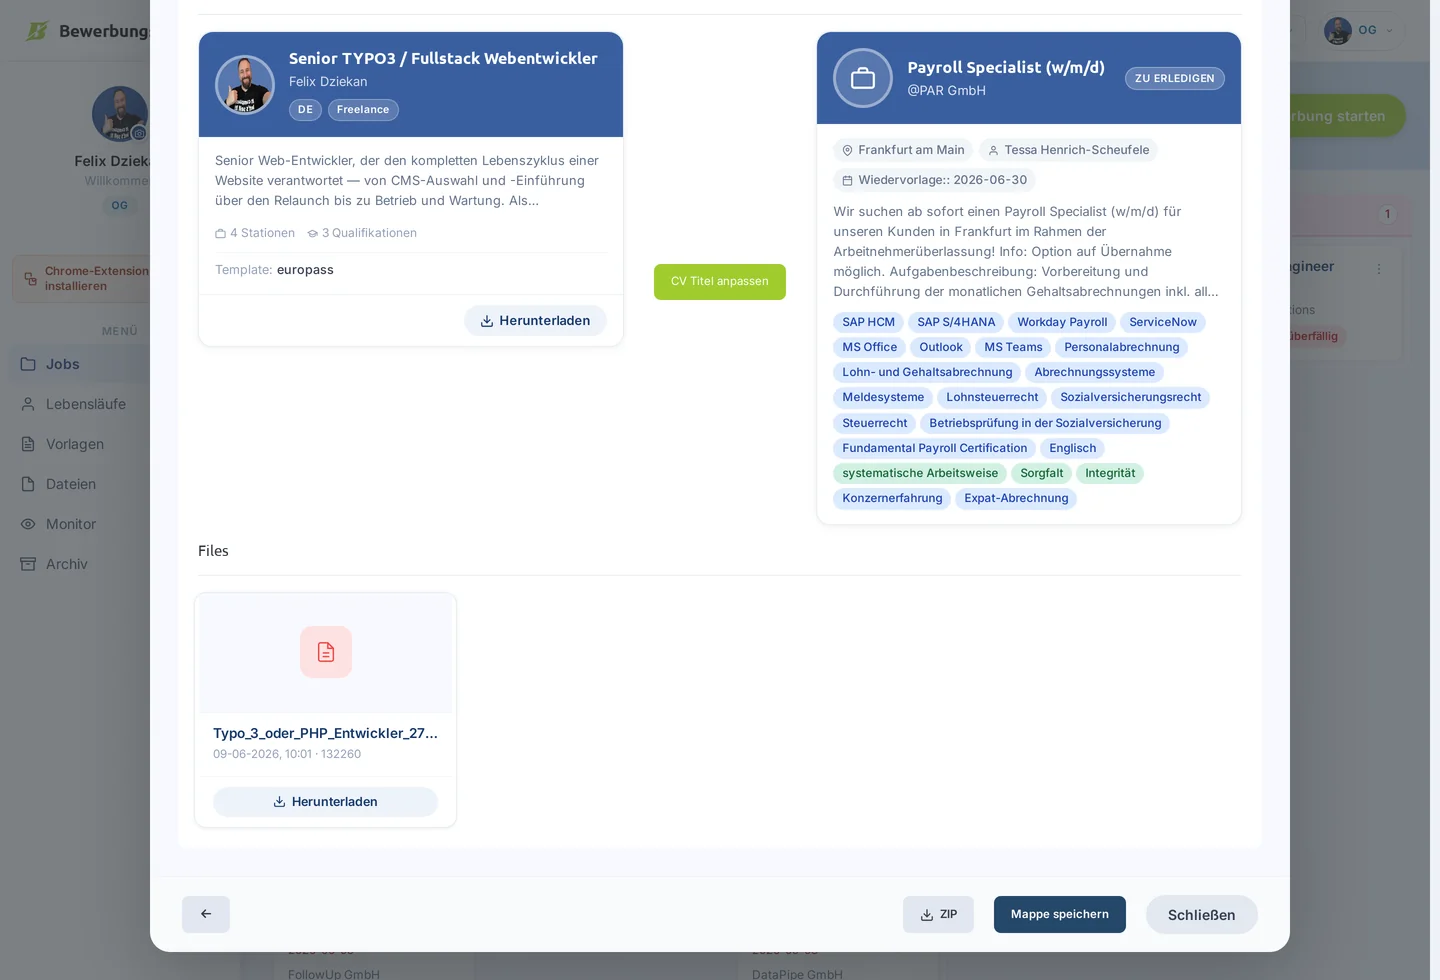Click the Tessa Henrich-Scheufele contact chip
The image size is (1440, 980).
pyautogui.click(x=1068, y=150)
